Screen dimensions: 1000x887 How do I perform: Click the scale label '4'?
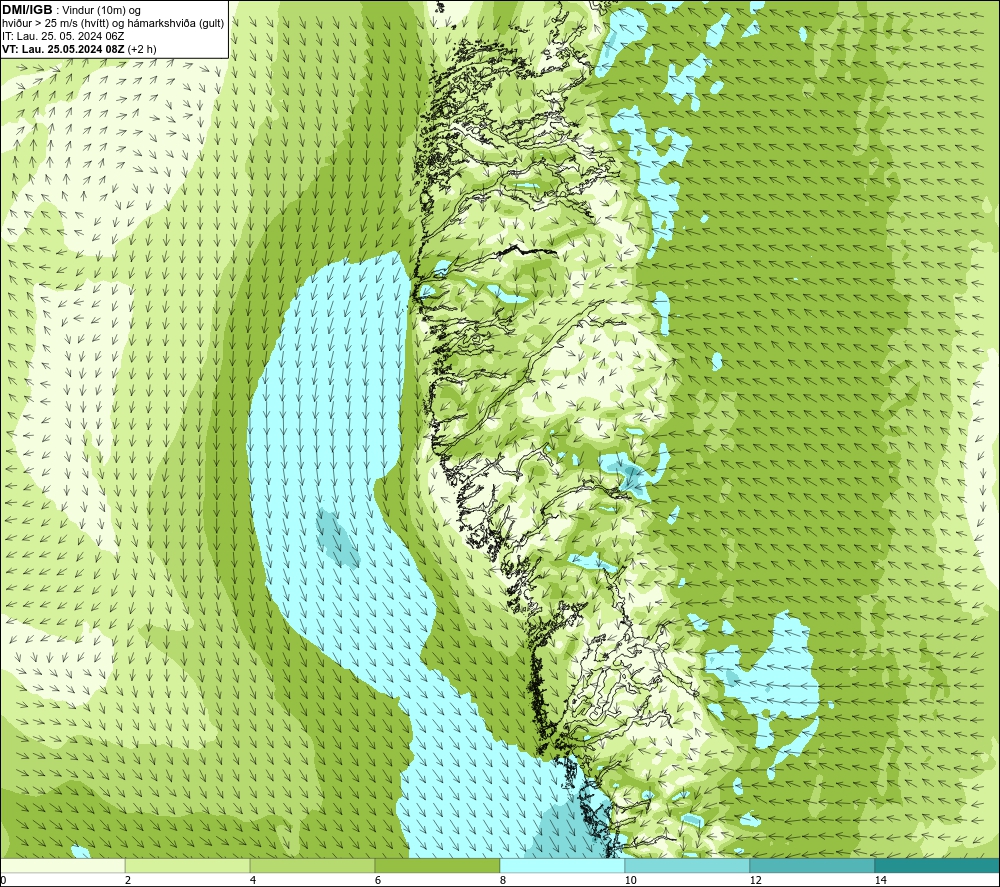(253, 880)
